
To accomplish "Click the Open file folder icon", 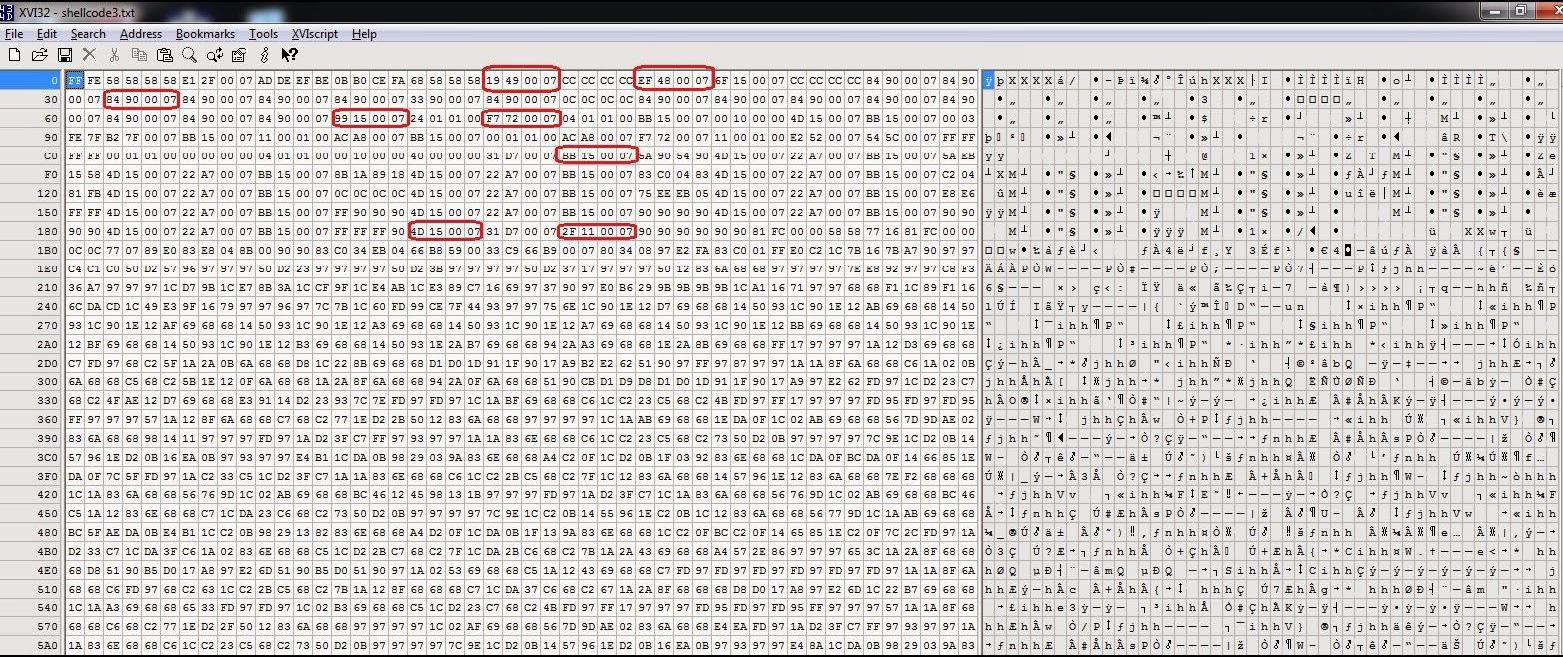I will tap(39, 55).
